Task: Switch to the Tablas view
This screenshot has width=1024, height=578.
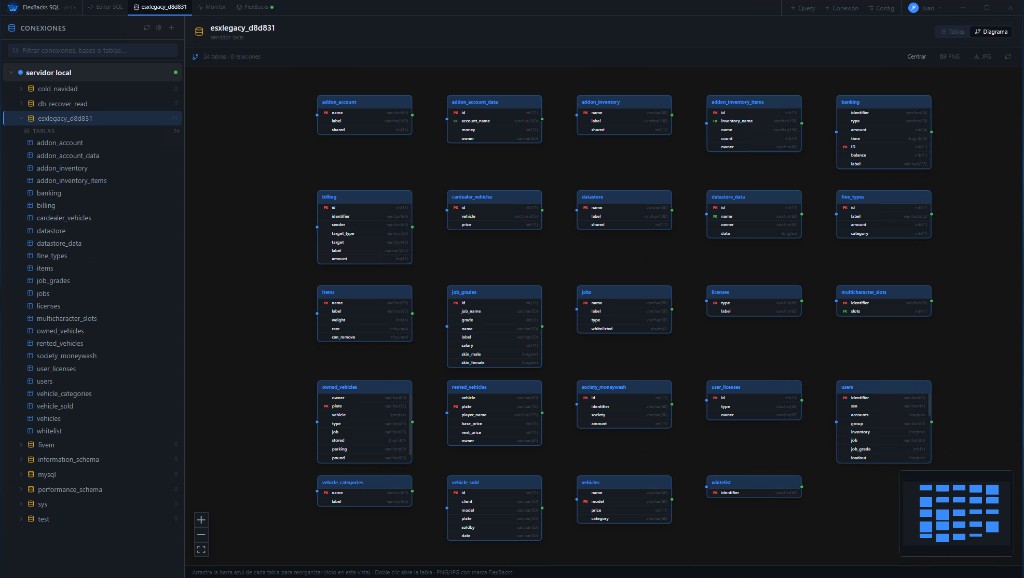Action: [953, 31]
